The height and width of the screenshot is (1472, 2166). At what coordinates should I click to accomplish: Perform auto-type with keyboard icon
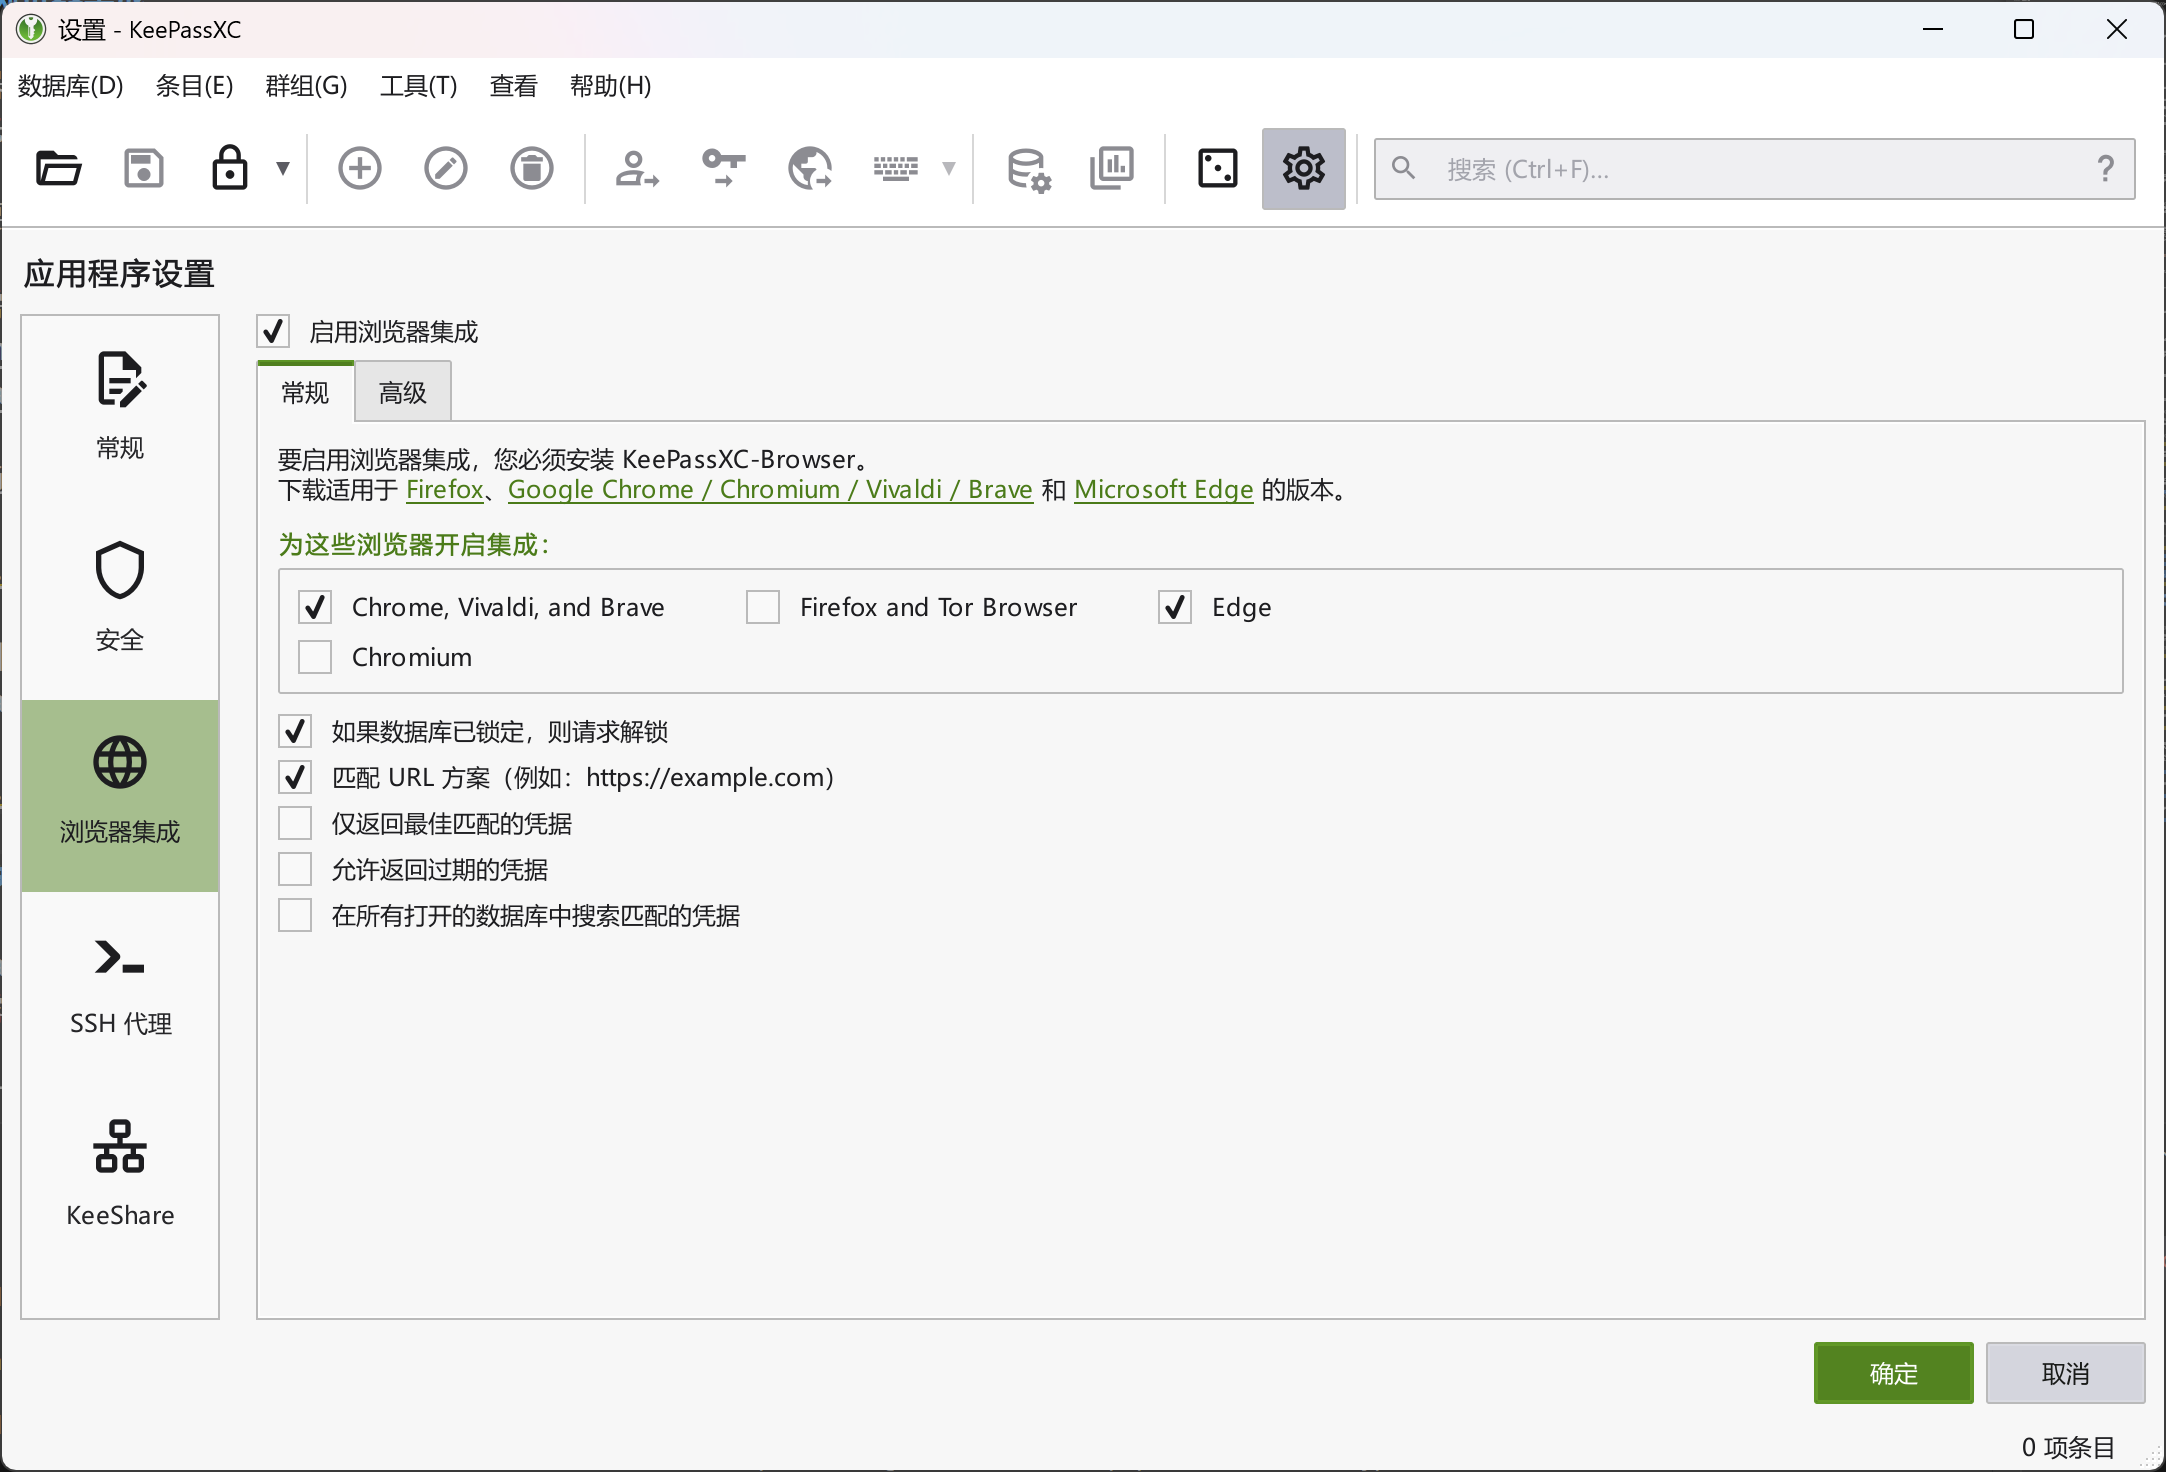coord(895,168)
